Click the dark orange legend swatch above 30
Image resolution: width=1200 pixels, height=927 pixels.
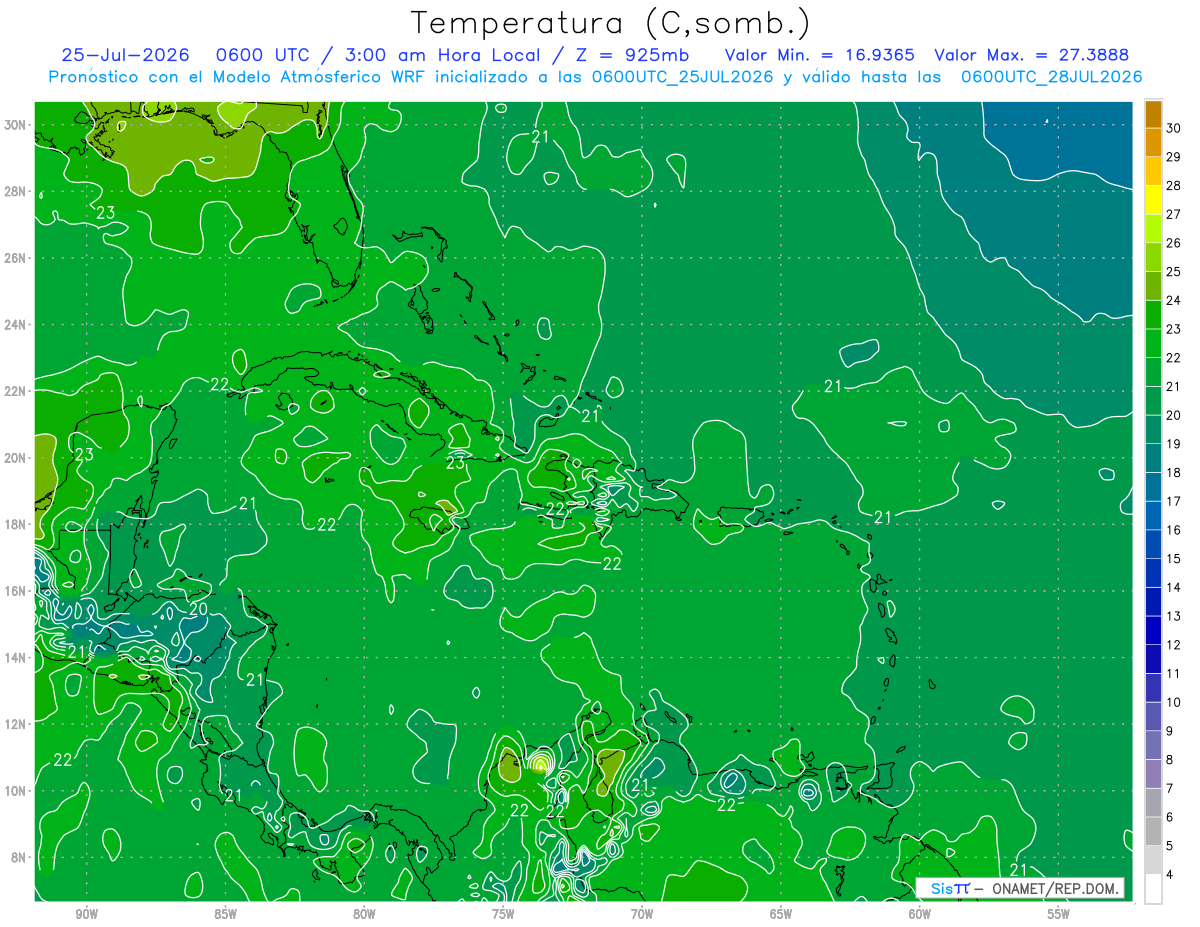tap(1153, 113)
